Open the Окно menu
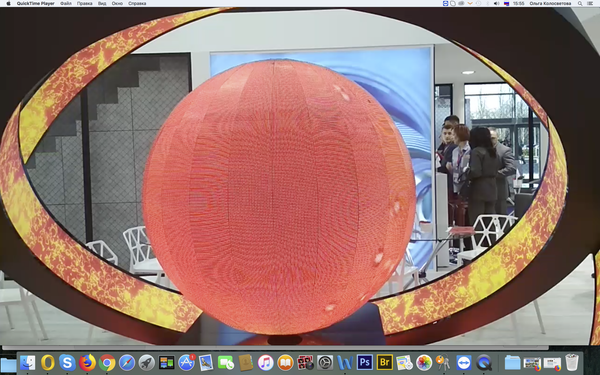 tap(117, 3)
